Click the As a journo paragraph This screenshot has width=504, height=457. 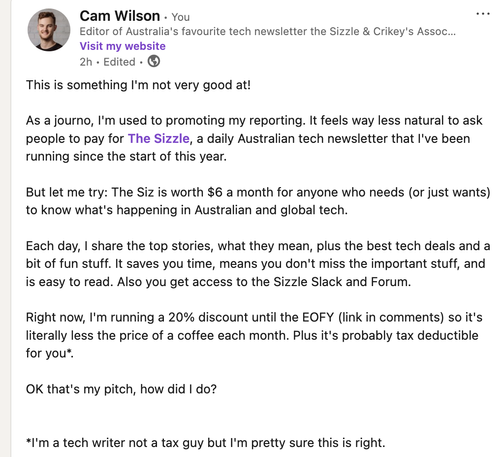[x=254, y=138]
